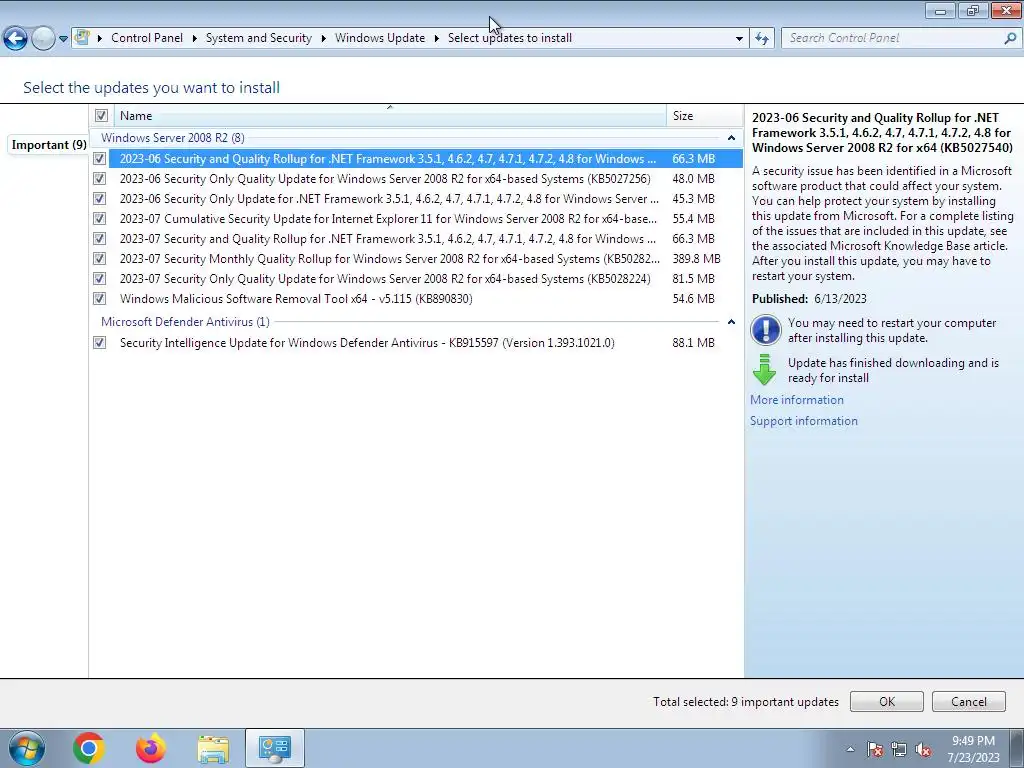Sort the list by Size column
This screenshot has width=1024, height=768.
coord(704,116)
